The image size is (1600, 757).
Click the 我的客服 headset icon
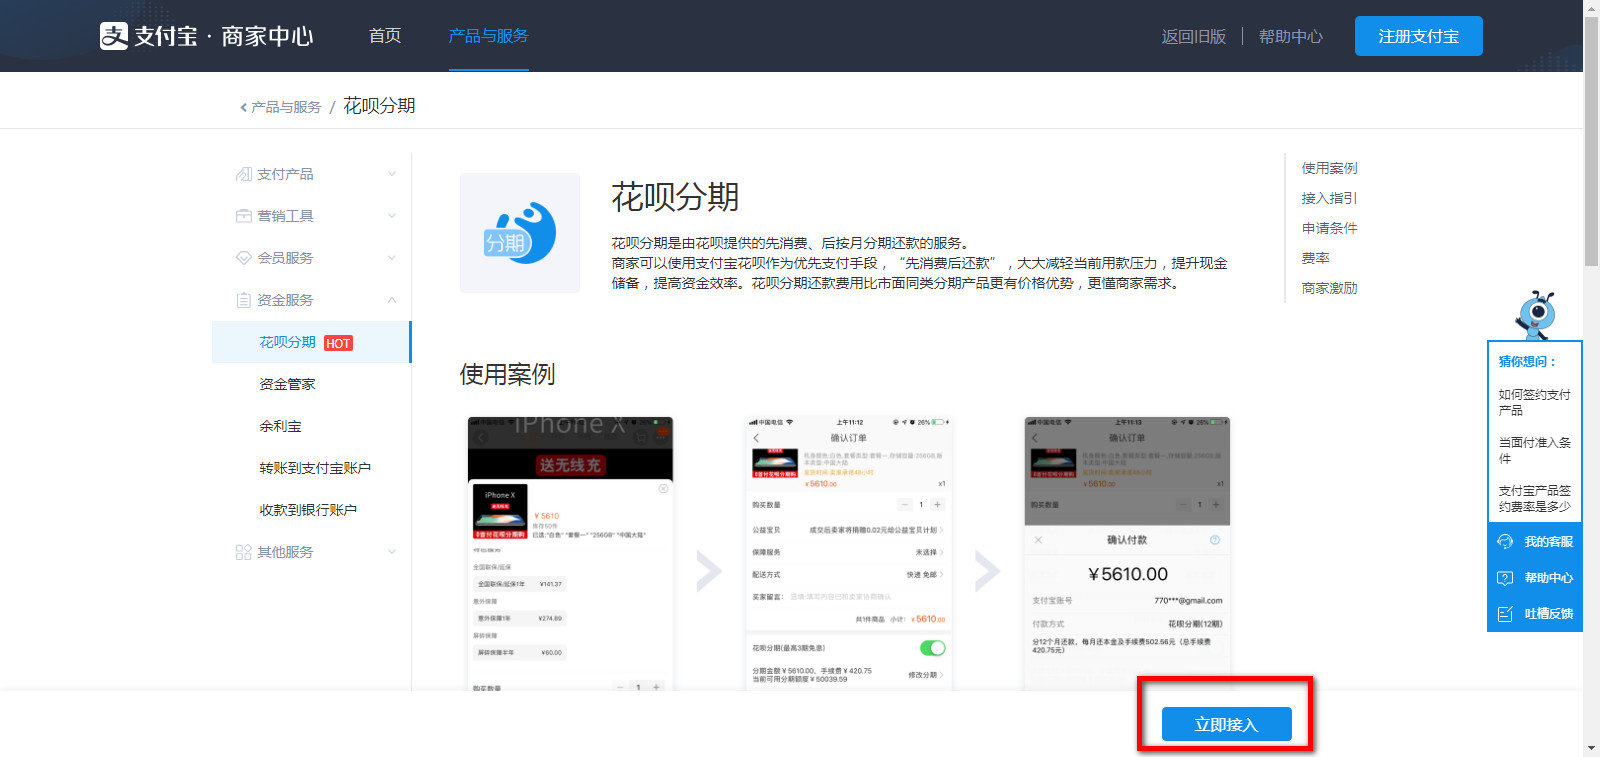(x=1505, y=542)
